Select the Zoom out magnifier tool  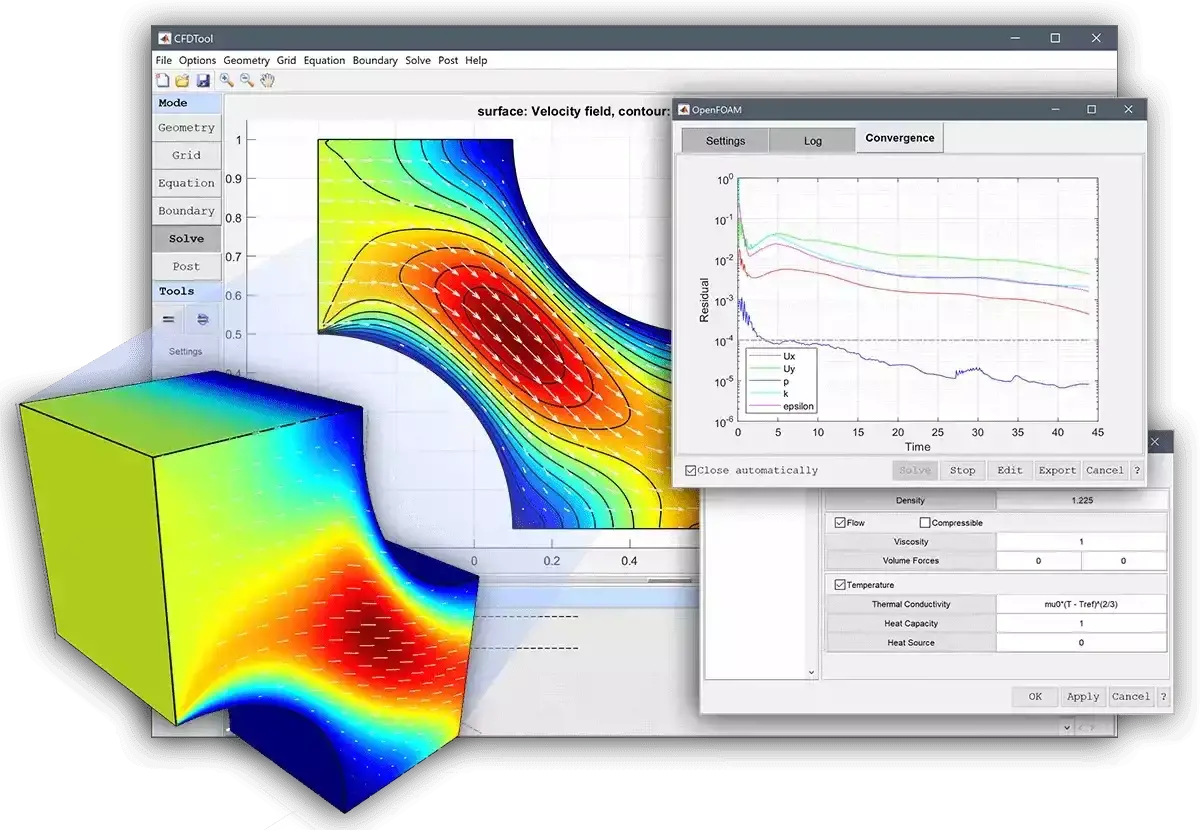coord(247,80)
